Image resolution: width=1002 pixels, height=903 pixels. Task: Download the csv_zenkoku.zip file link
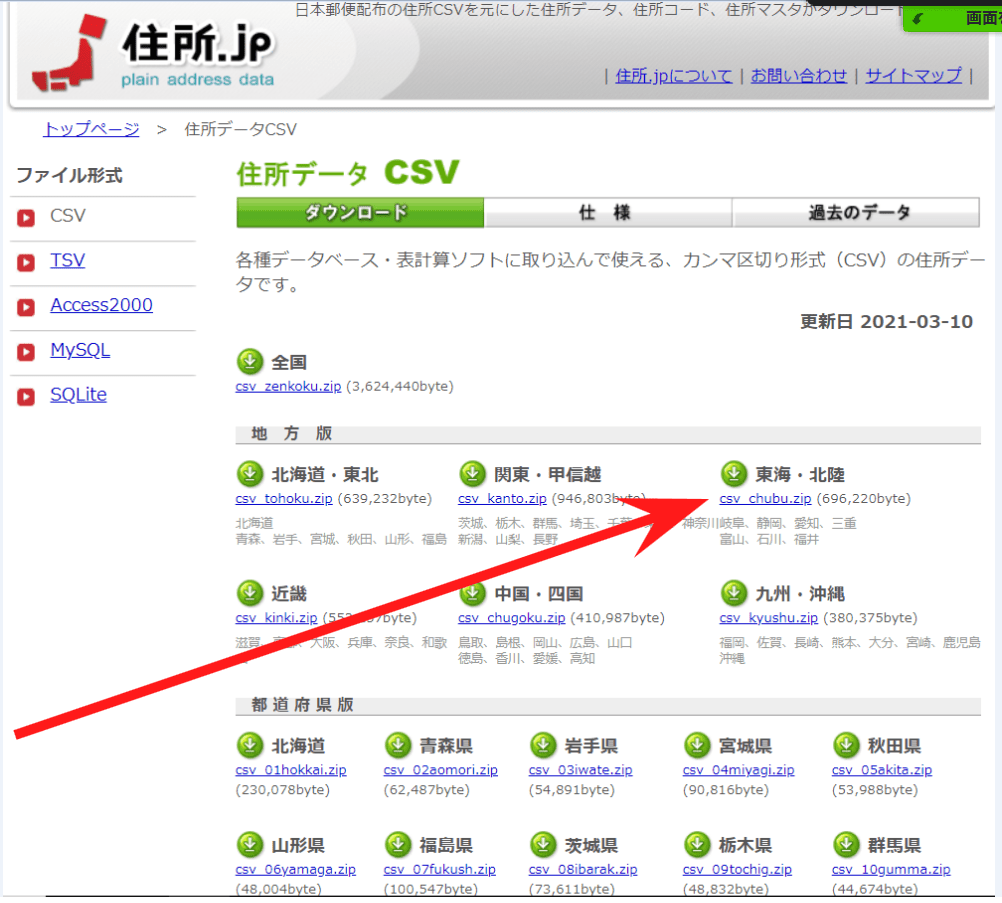(288, 386)
